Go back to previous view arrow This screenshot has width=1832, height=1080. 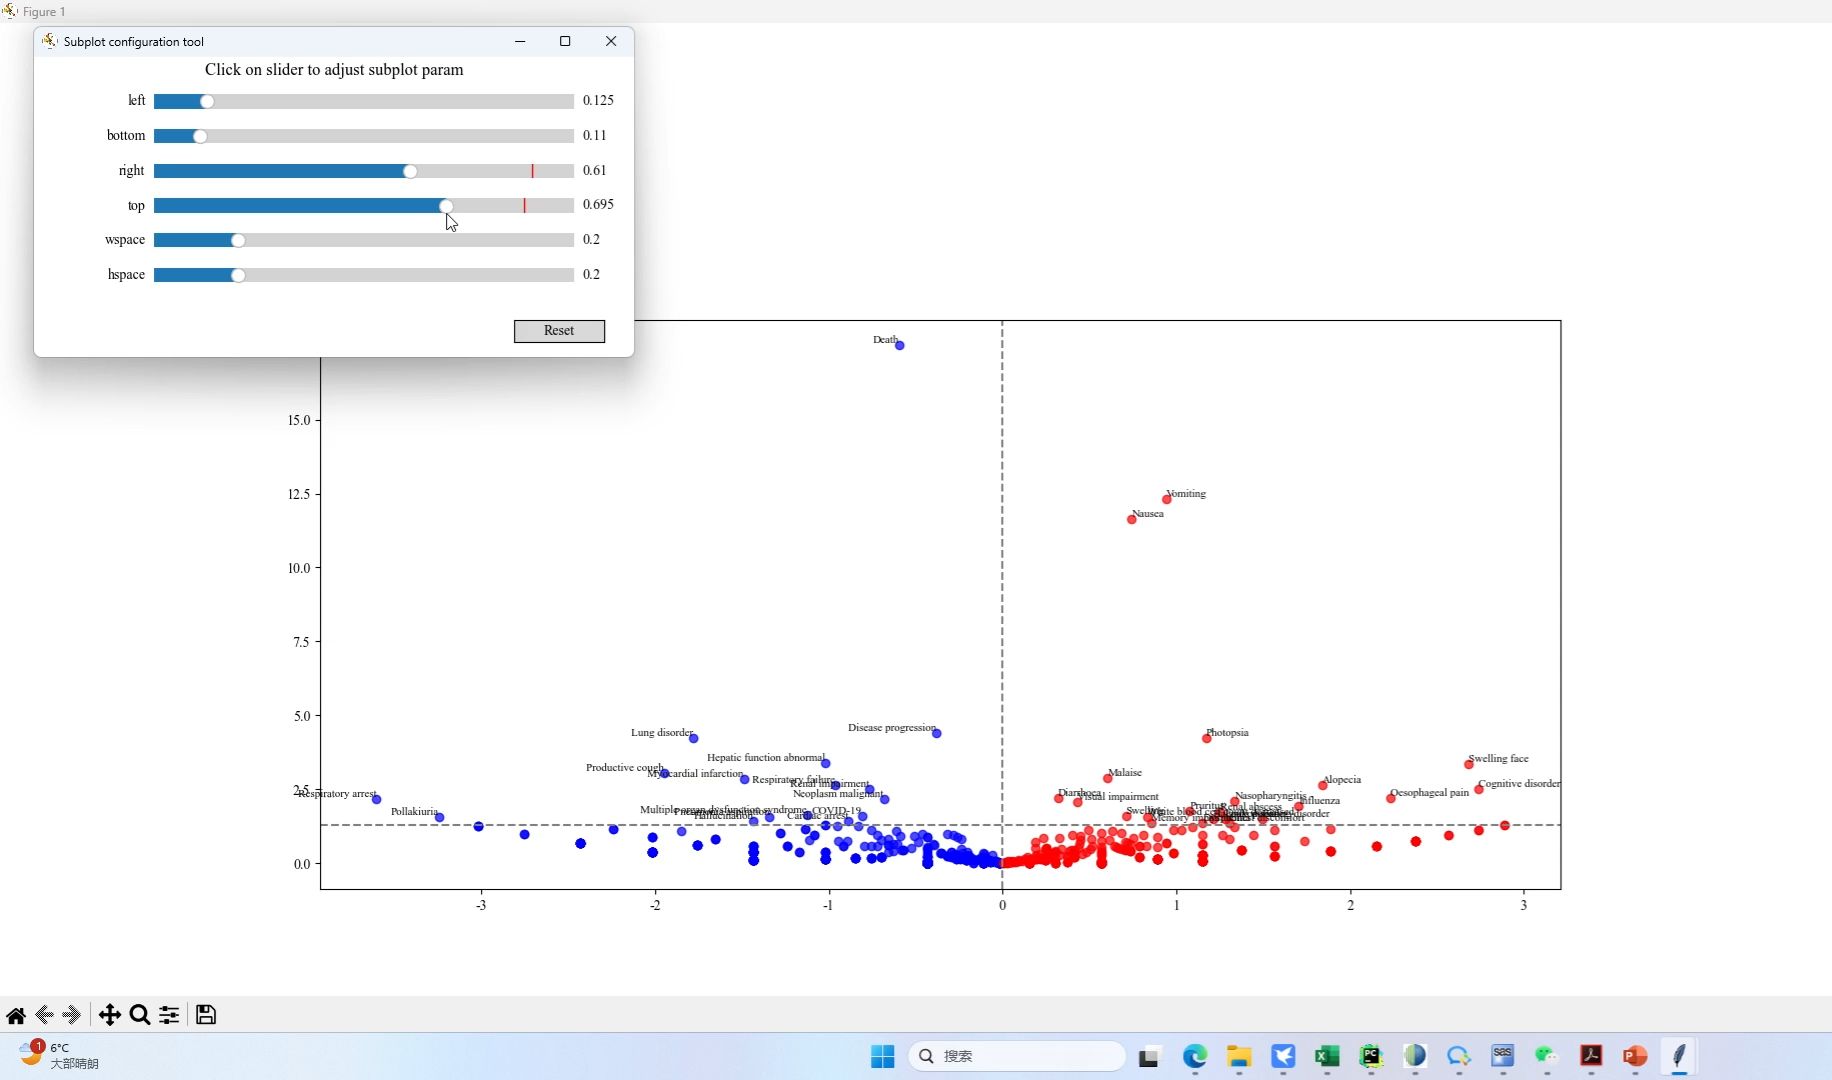pos(44,1015)
